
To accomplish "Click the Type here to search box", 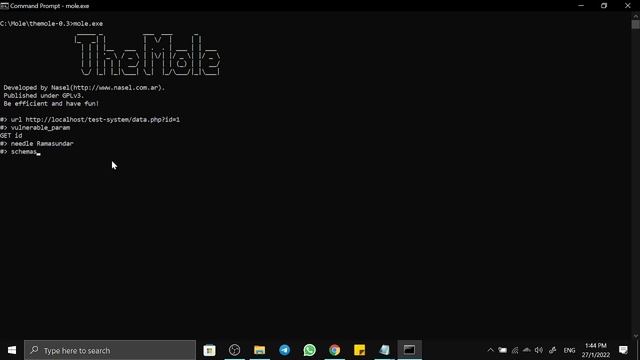I will coord(110,350).
